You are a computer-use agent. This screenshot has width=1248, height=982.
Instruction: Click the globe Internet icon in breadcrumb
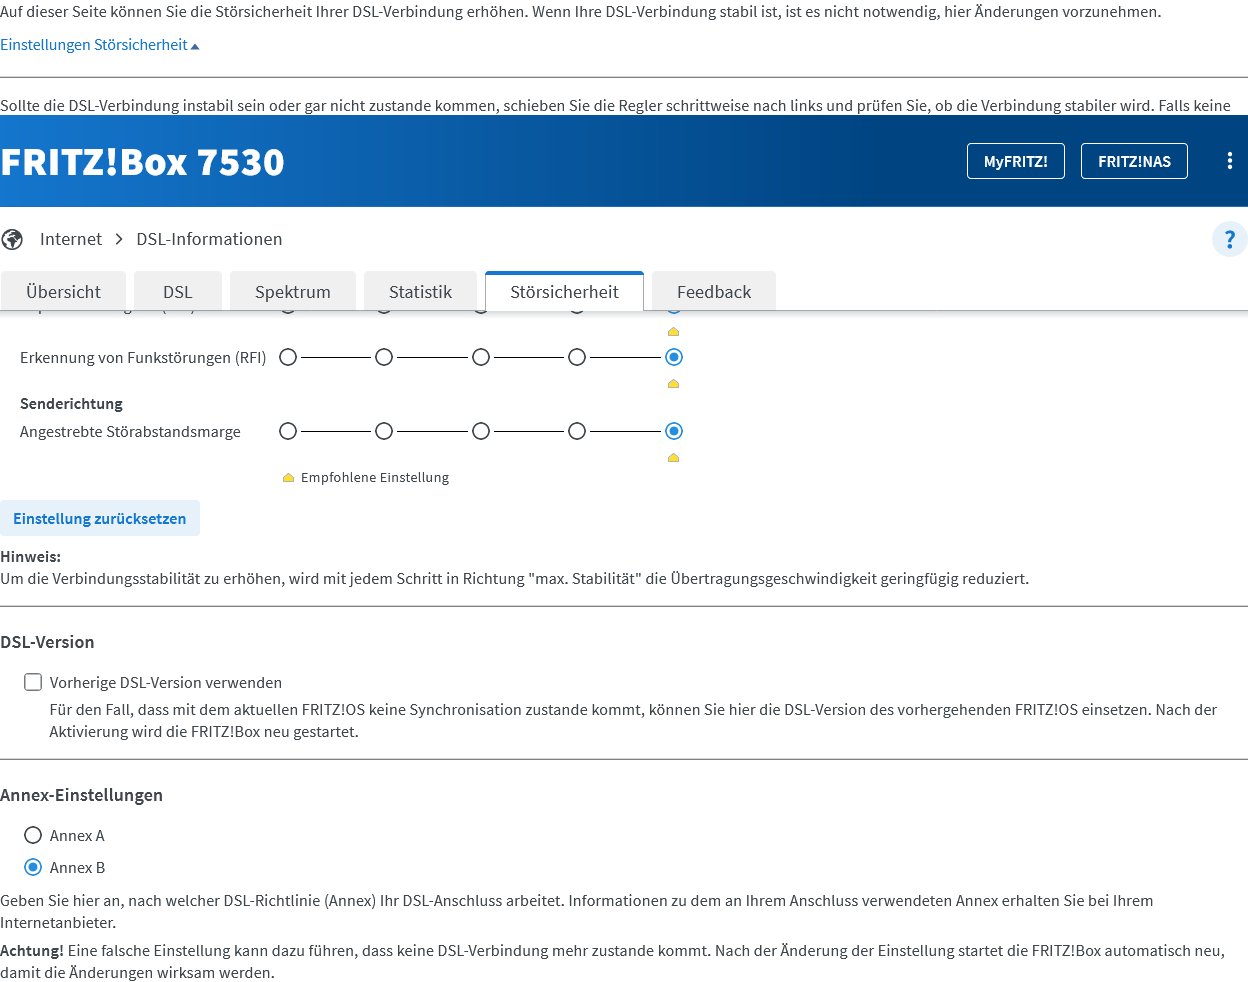tap(12, 239)
